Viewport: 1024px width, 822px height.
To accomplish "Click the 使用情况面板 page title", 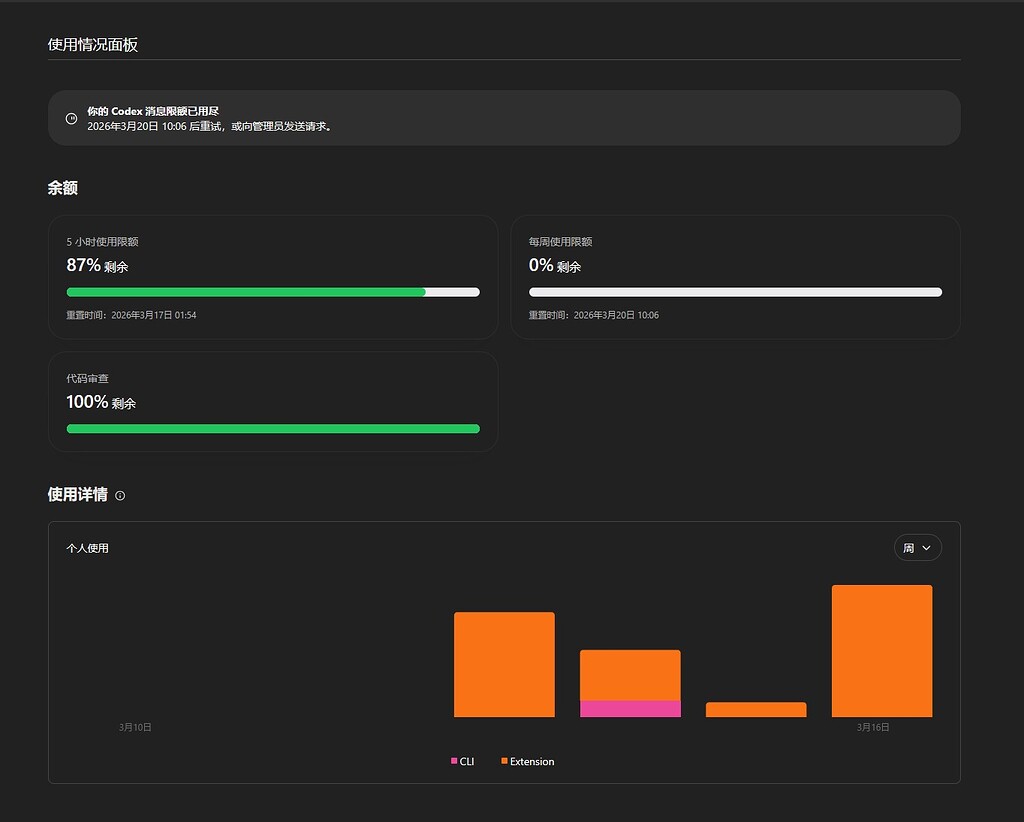I will (93, 44).
